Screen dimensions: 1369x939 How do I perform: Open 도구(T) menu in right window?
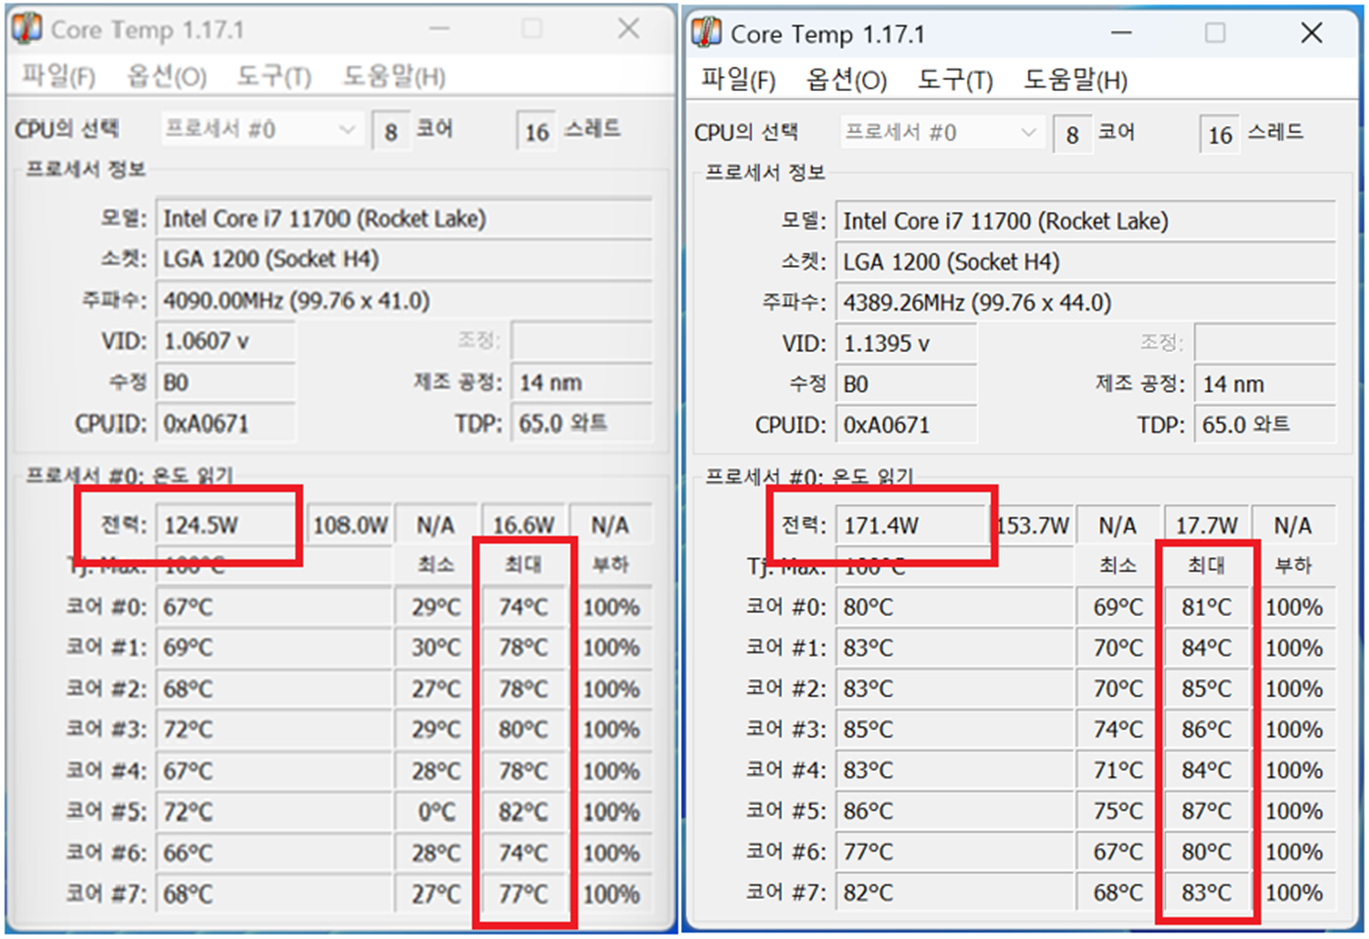coord(955,79)
